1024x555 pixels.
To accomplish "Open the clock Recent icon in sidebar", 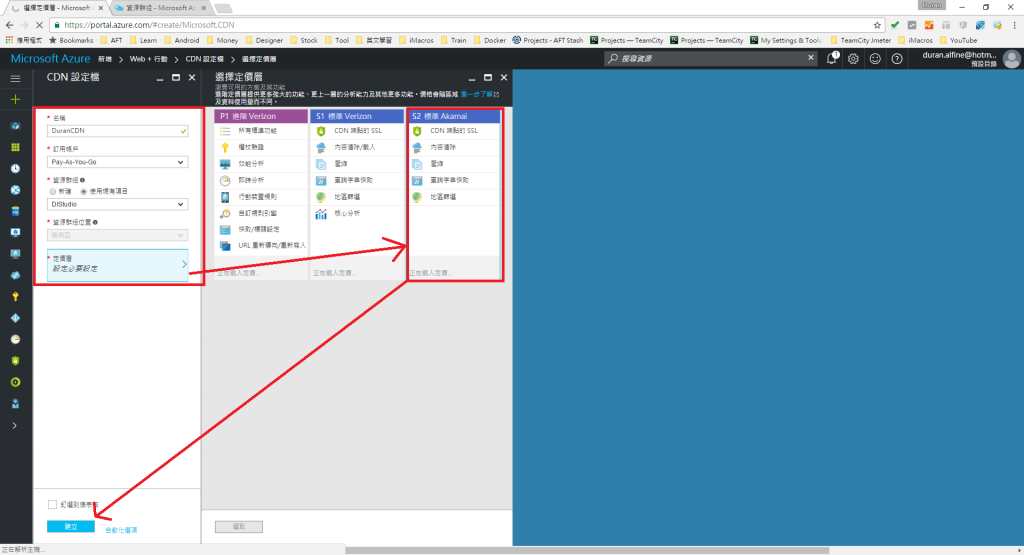I will (15, 168).
